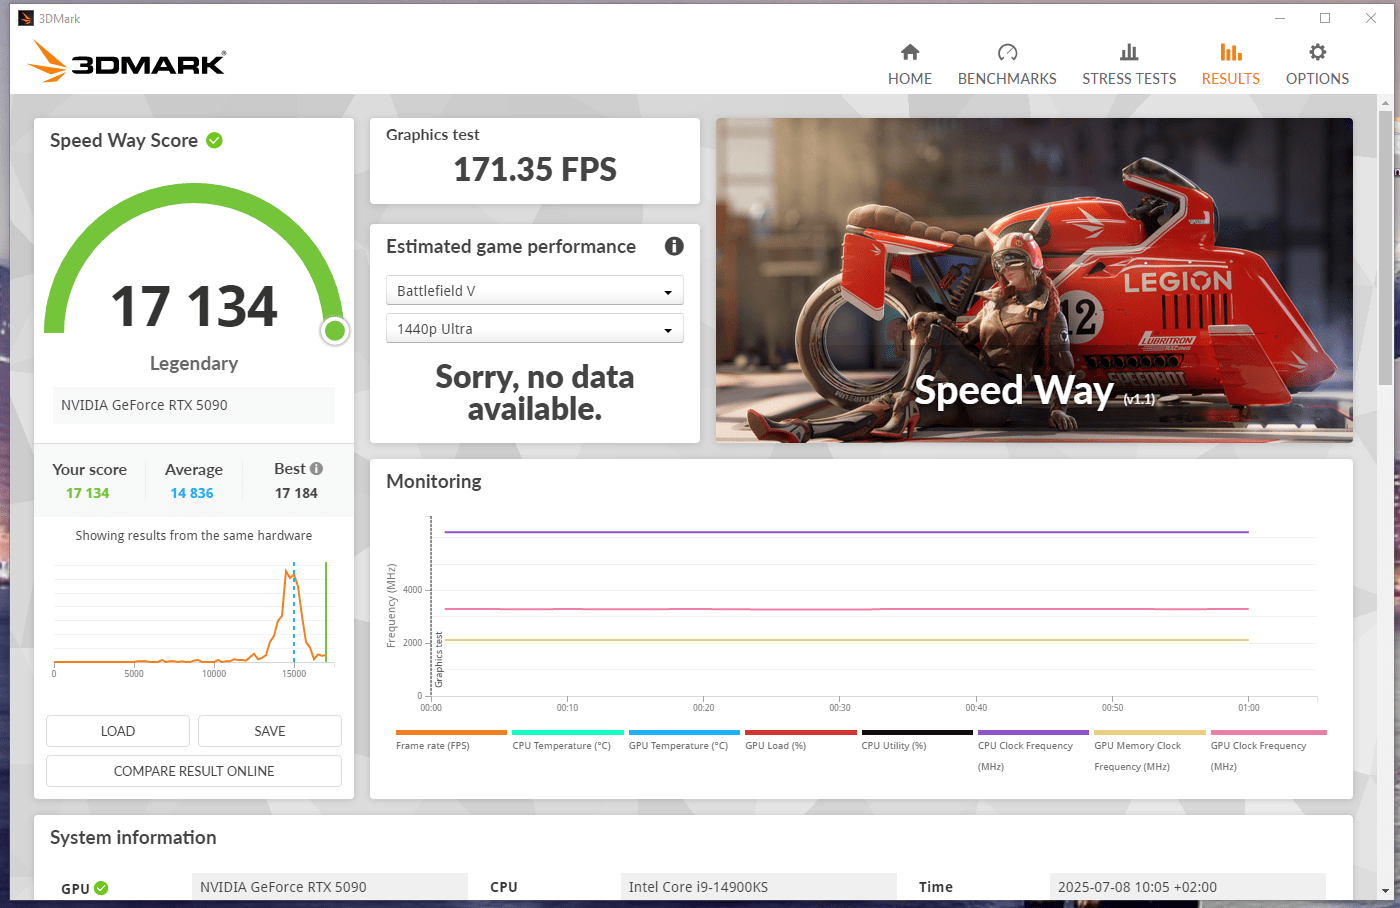Click the scrollbar up arrow
The image size is (1400, 908).
[x=1385, y=101]
